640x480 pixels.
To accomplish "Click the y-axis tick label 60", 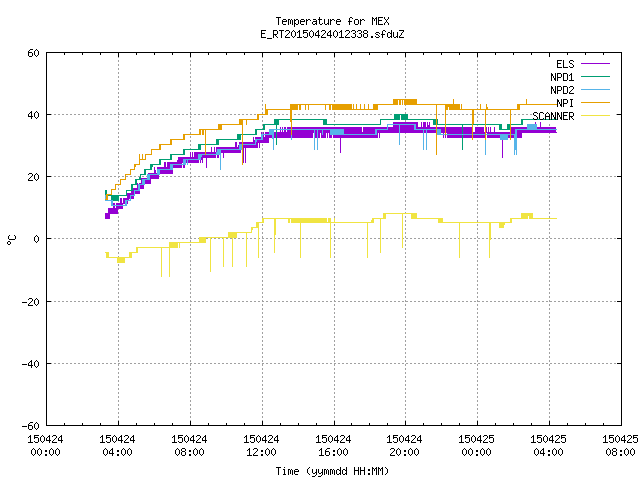I will 33,53.
